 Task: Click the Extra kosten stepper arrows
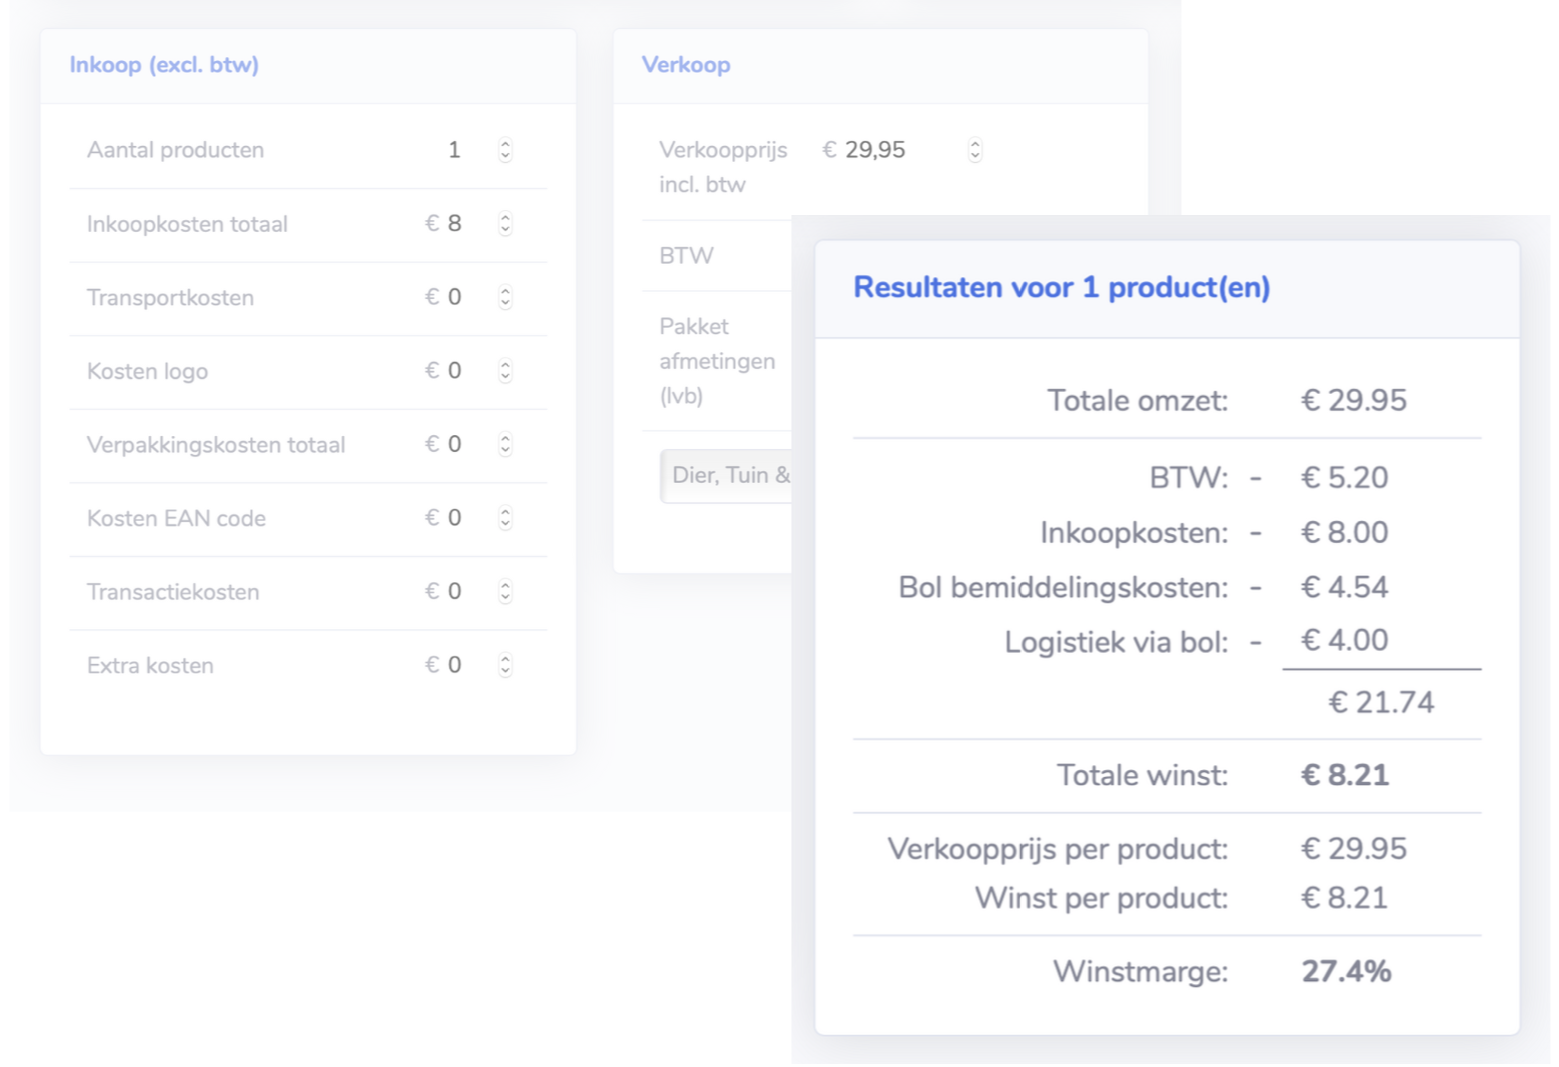[505, 666]
